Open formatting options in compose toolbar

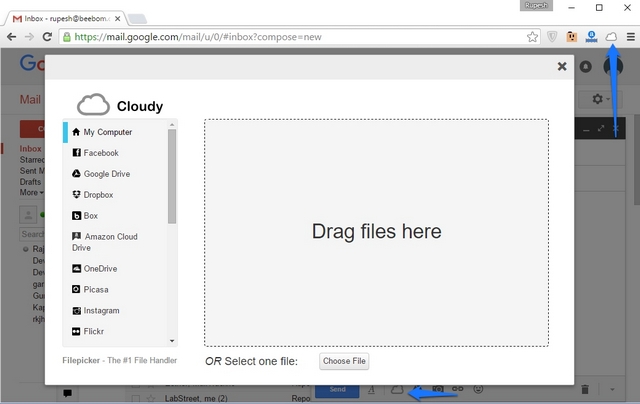tap(371, 390)
